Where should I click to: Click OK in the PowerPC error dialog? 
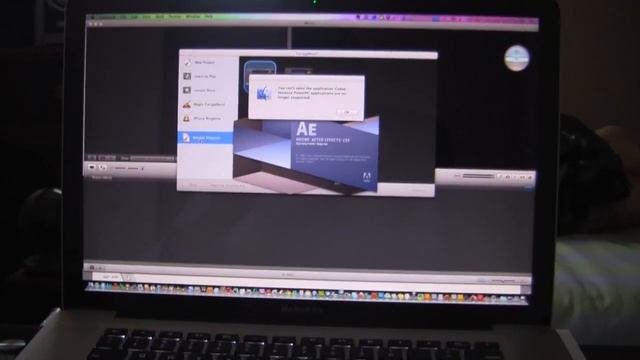347,112
